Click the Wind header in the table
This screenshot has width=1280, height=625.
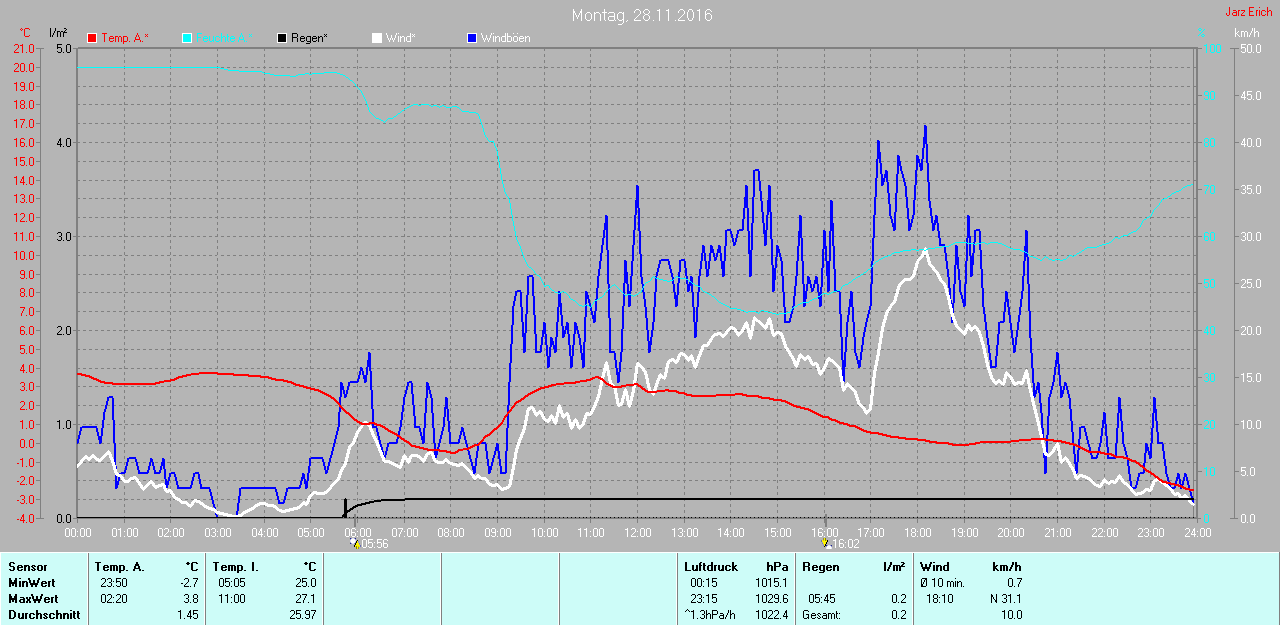click(935, 566)
